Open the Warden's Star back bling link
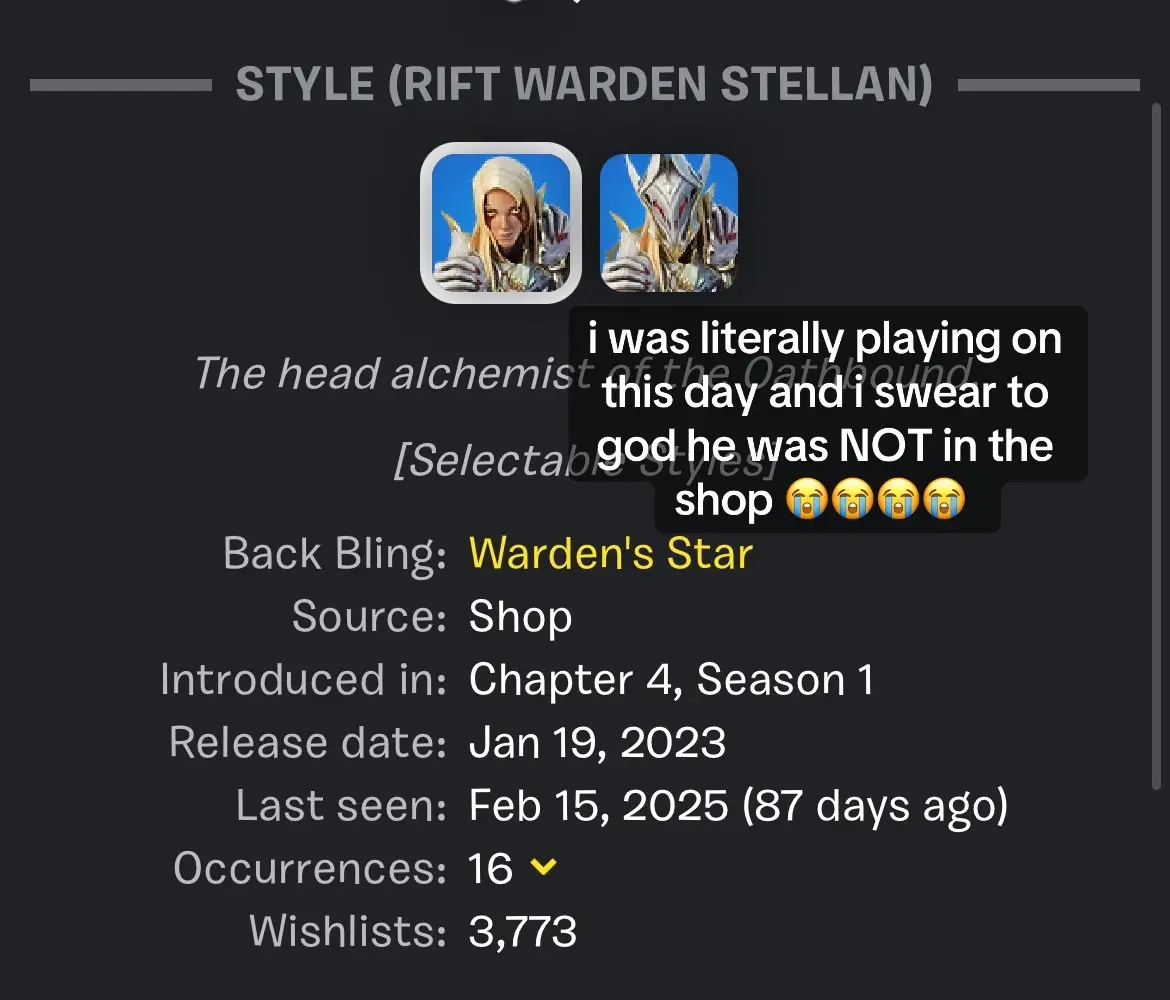 pyautogui.click(x=610, y=554)
